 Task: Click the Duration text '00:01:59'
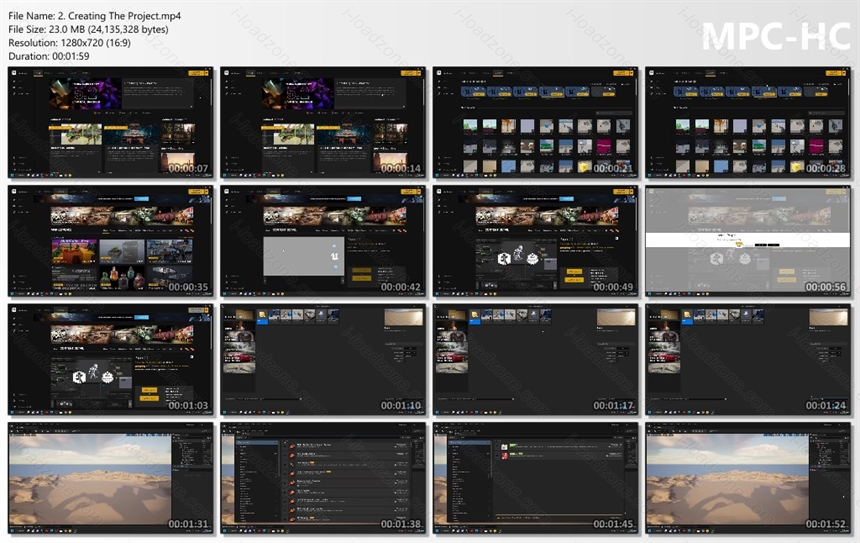tap(71, 56)
